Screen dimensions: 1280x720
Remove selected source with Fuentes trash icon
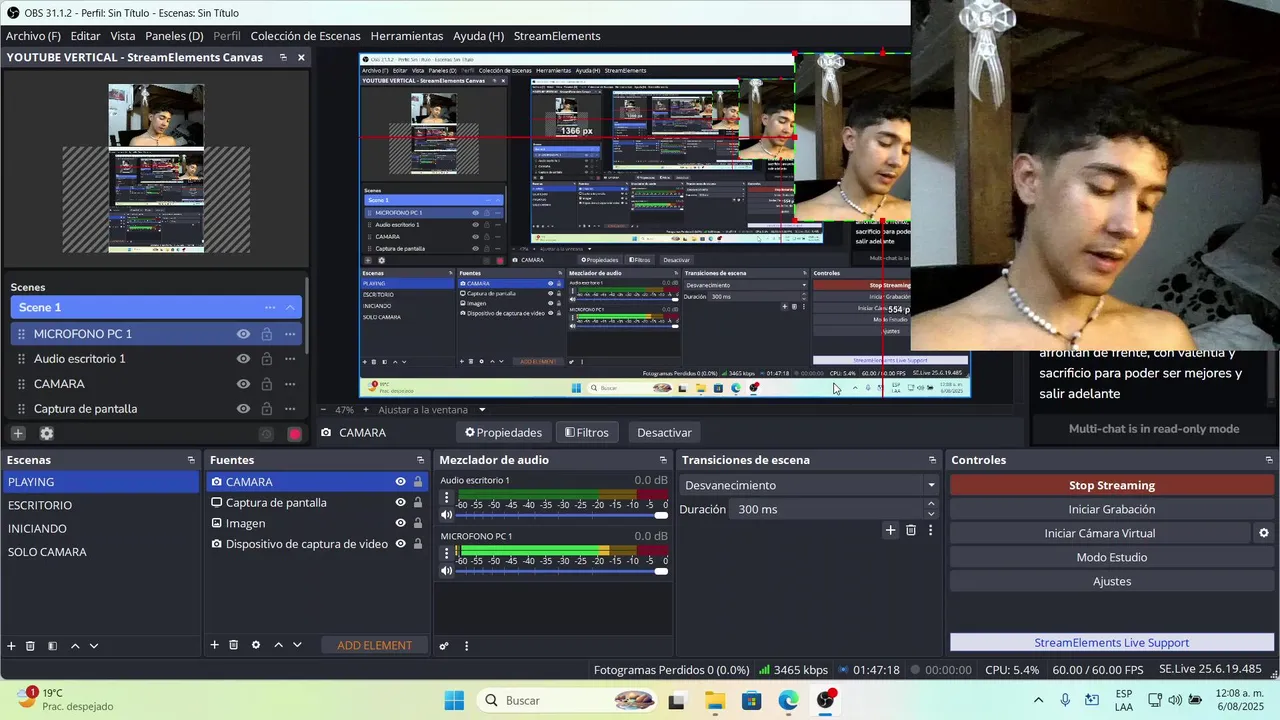[233, 645]
